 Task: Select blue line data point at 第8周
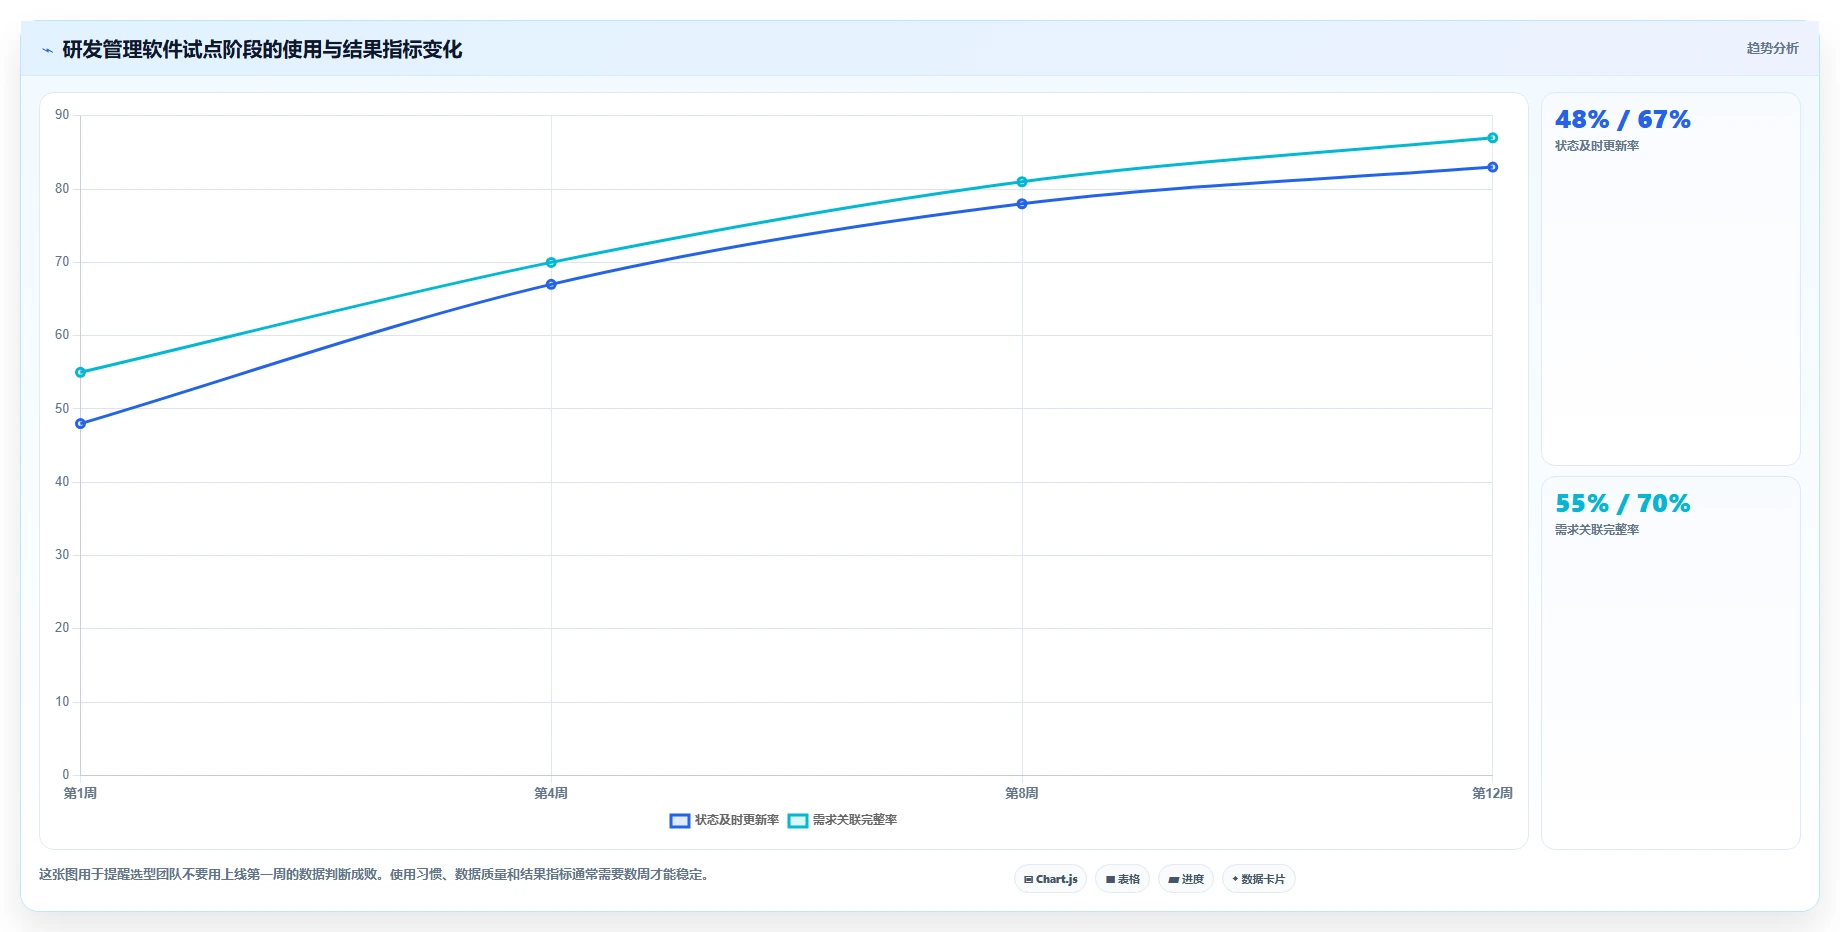[1022, 204]
